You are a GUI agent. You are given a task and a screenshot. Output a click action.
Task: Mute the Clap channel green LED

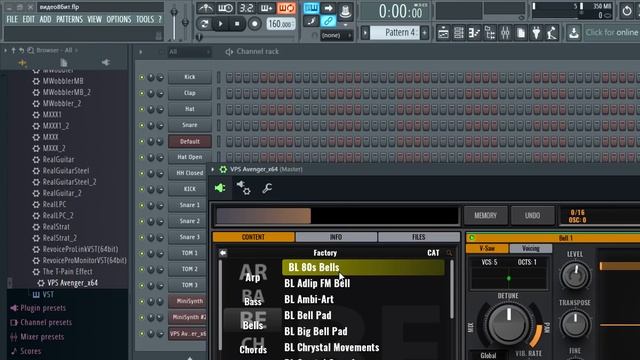tap(142, 93)
